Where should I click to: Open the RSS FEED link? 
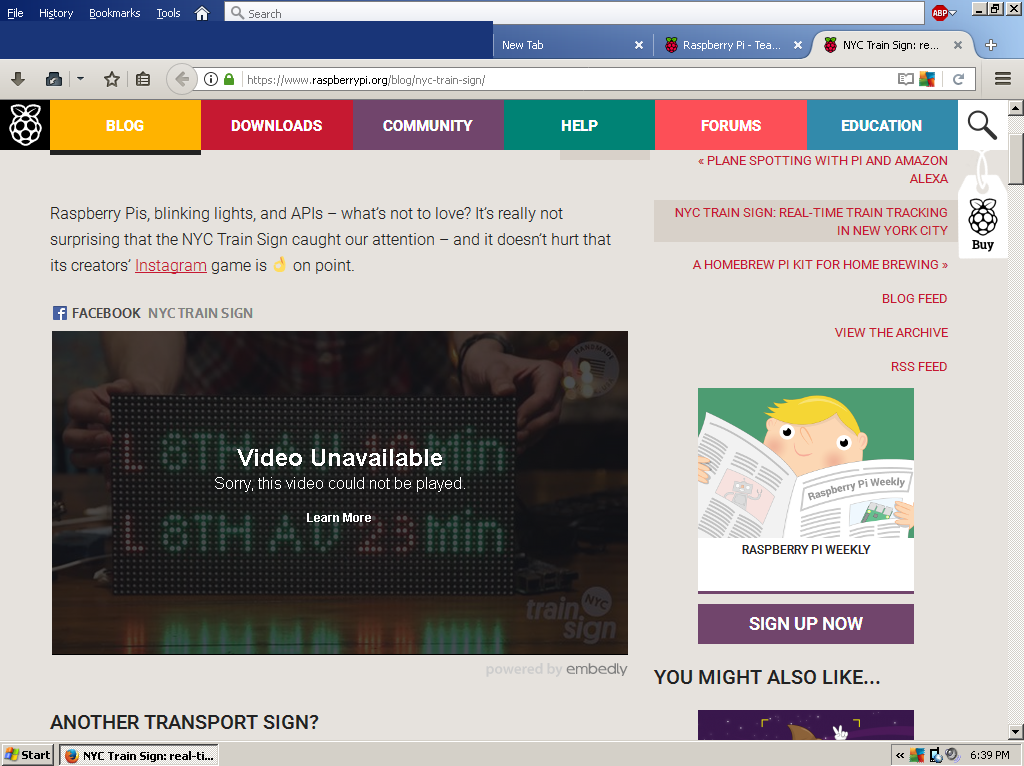pyautogui.click(x=919, y=366)
